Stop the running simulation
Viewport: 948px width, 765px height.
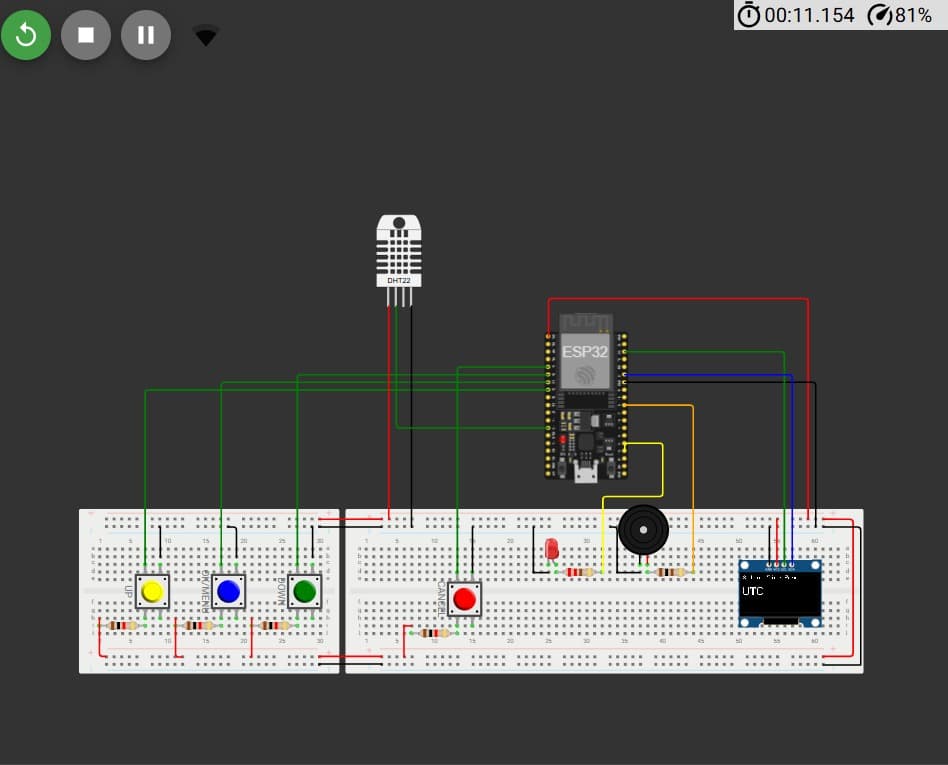(86, 35)
